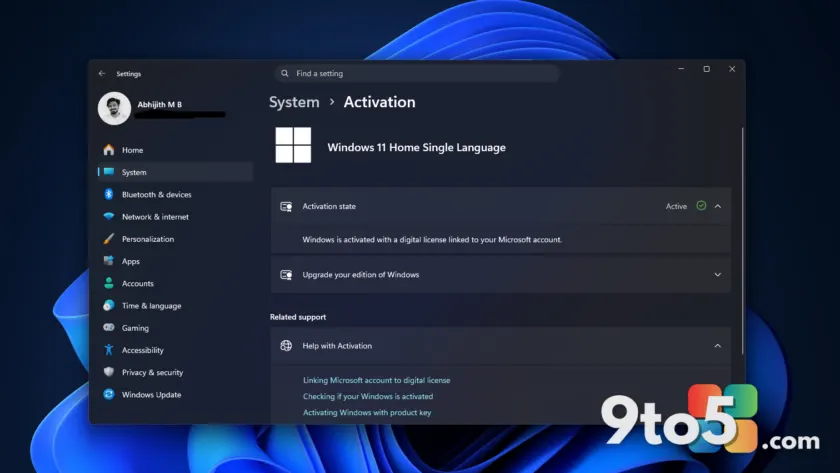This screenshot has width=840, height=473.
Task: Click the Windows logo beside edition name
Action: tap(293, 145)
